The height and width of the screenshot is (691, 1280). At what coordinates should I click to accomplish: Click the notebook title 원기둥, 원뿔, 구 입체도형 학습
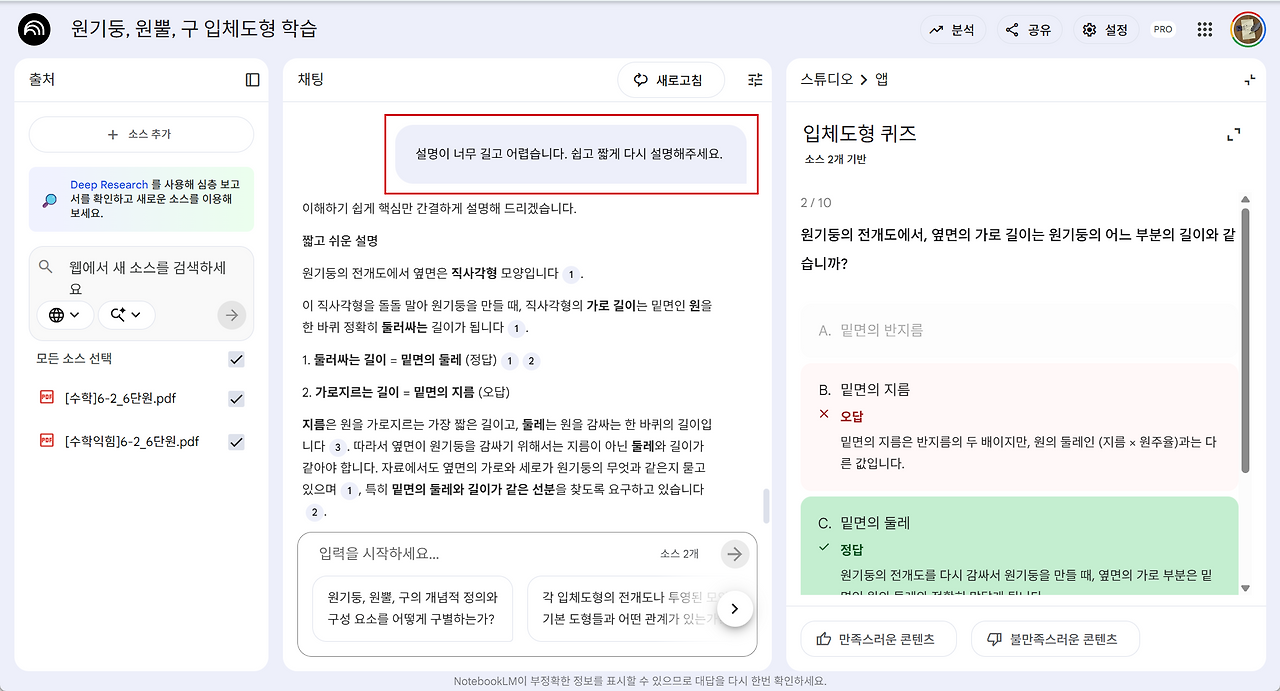pyautogui.click(x=194, y=29)
